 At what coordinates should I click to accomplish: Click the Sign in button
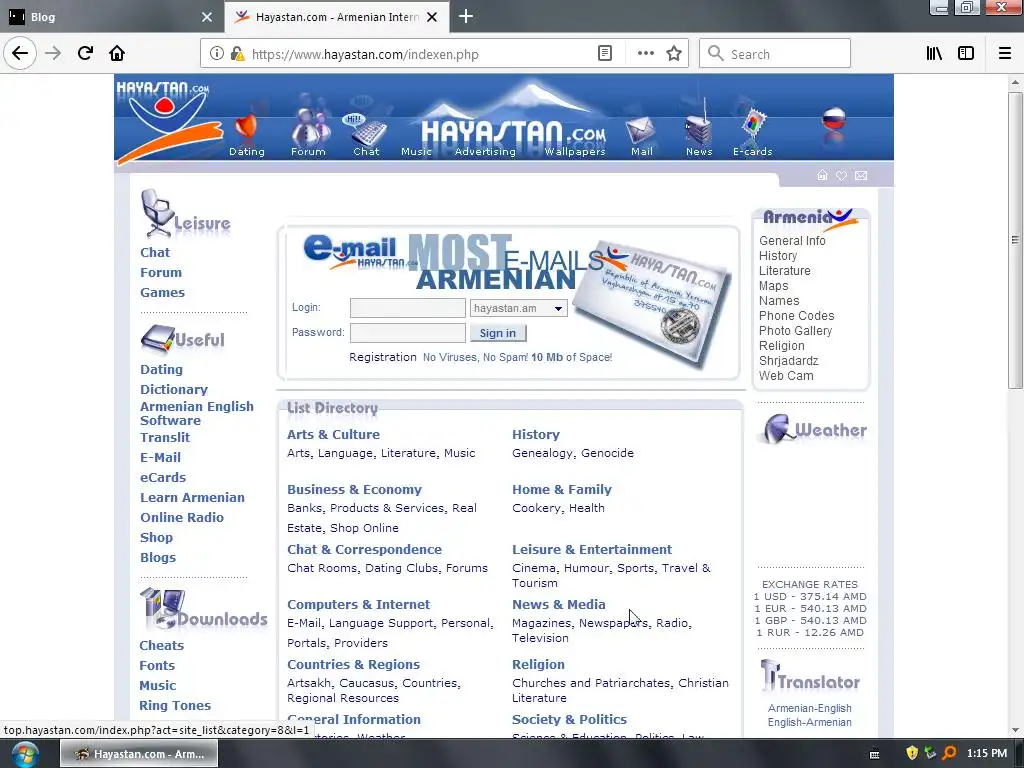[x=498, y=333]
